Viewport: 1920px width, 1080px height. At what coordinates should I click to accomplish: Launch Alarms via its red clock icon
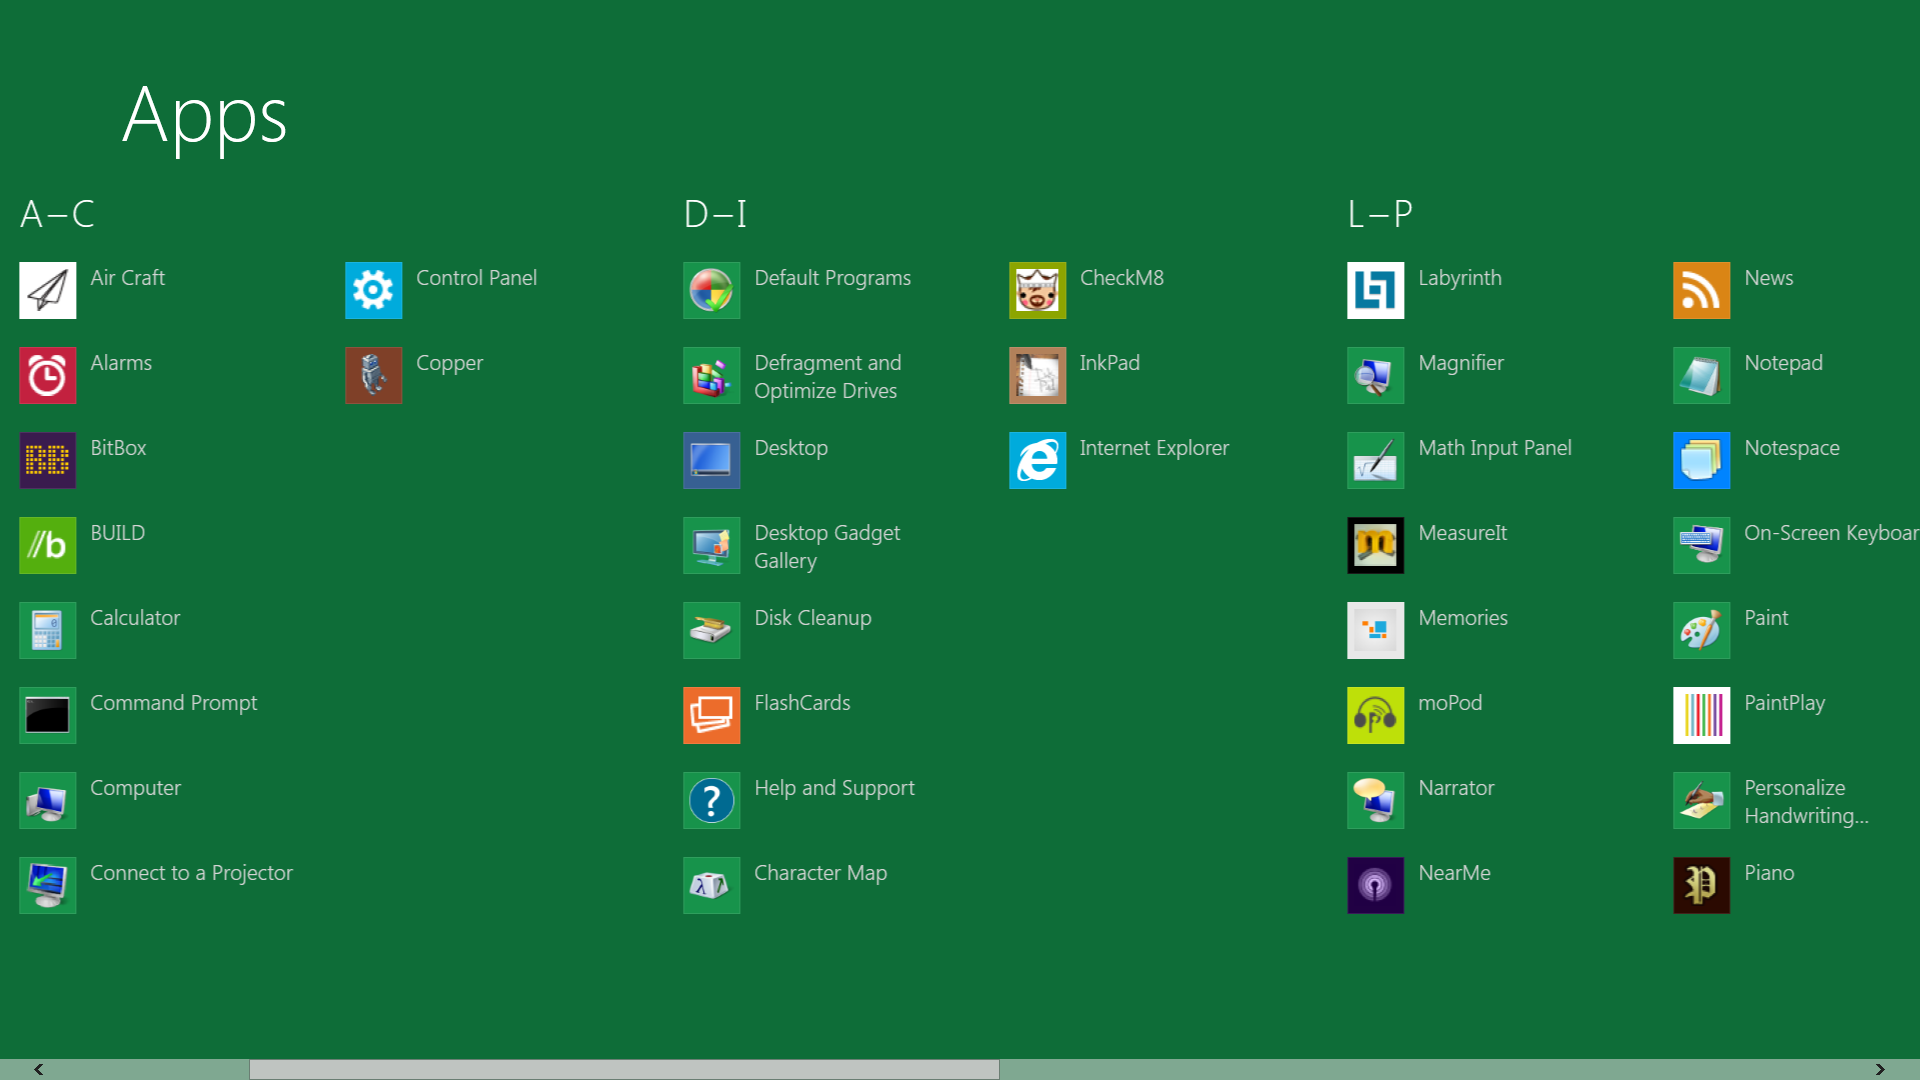tap(48, 375)
